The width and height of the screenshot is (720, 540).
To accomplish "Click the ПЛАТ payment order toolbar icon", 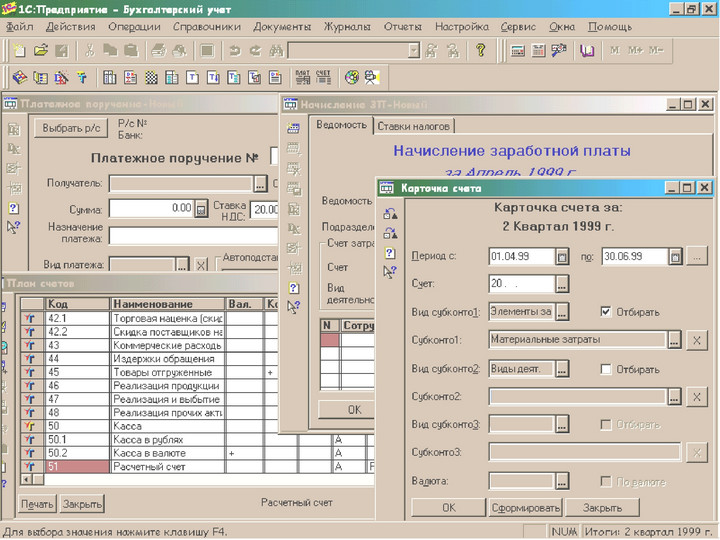I will (302, 77).
